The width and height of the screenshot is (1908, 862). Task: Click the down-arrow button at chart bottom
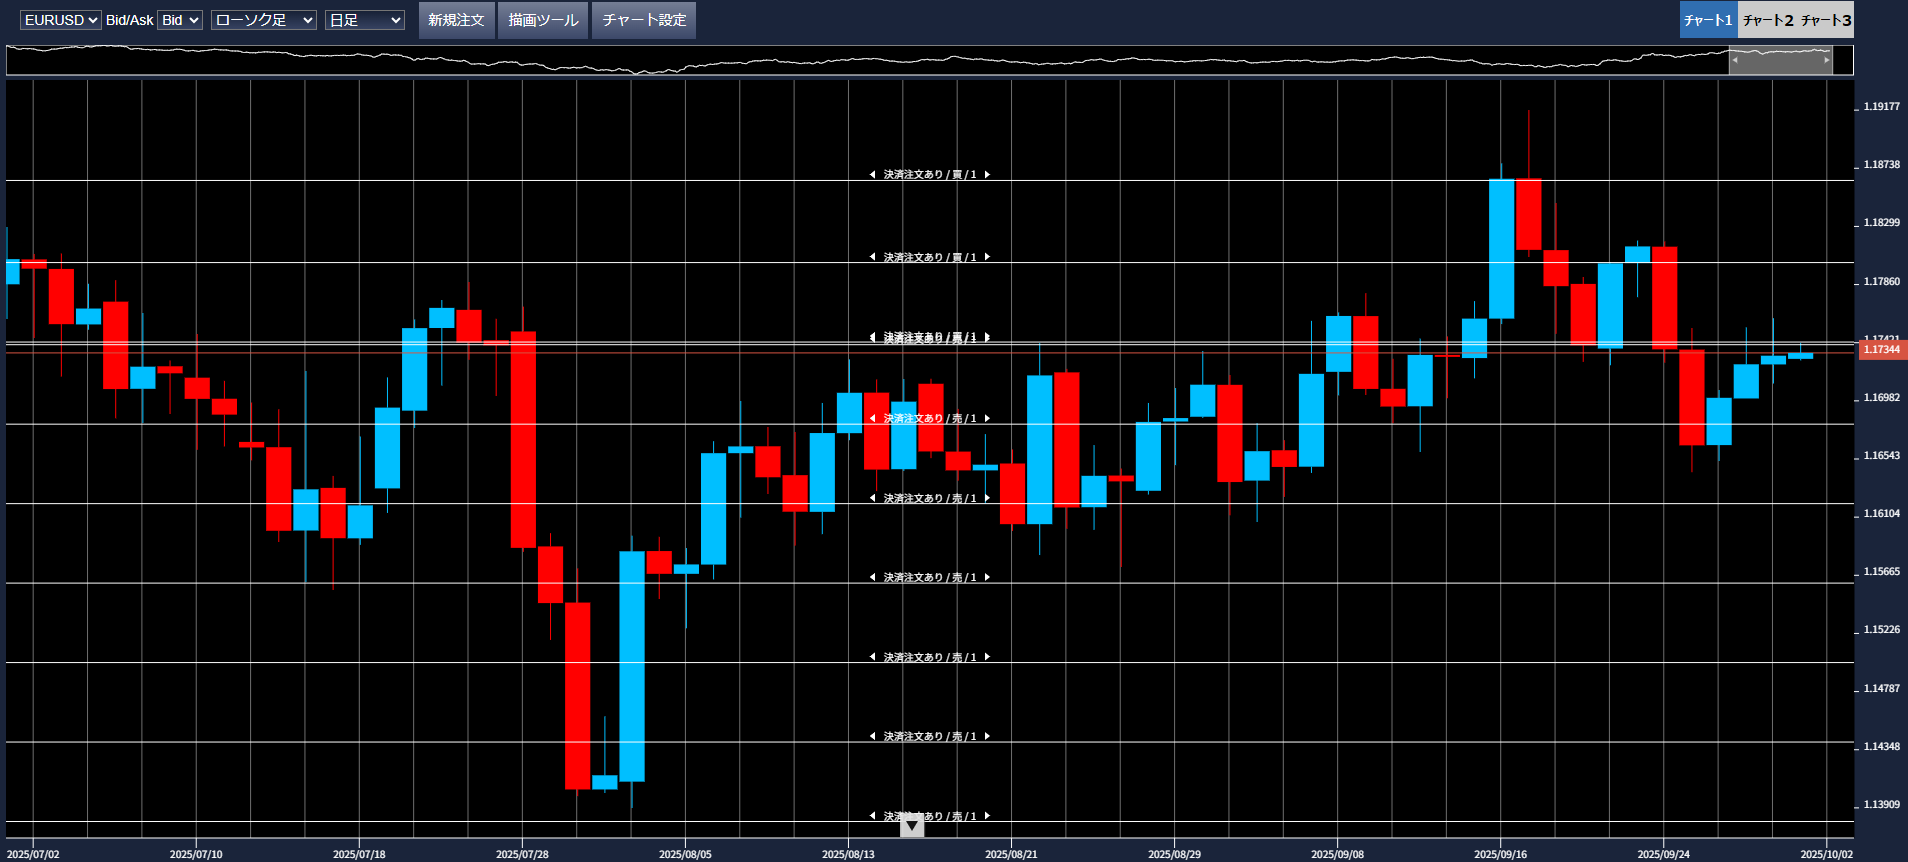(912, 826)
